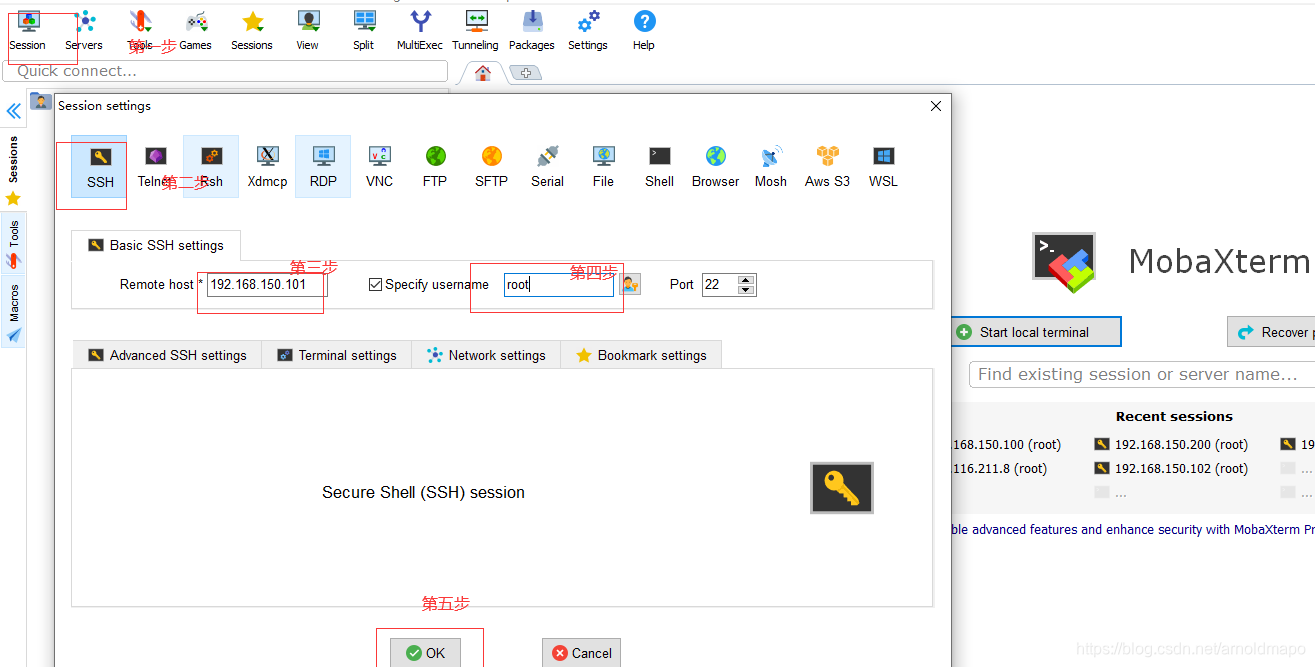
Task: Open the Macros sidebar tab
Action: click(13, 312)
